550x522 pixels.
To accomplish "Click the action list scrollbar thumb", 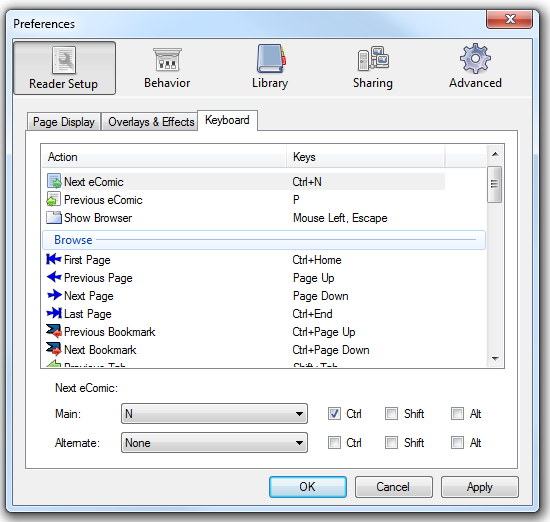I will click(x=495, y=184).
